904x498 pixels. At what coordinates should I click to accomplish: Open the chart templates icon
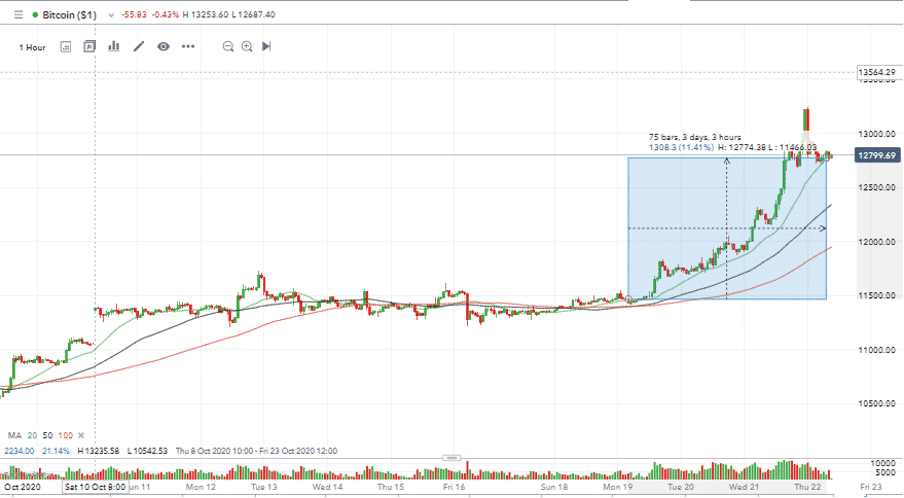pos(89,47)
